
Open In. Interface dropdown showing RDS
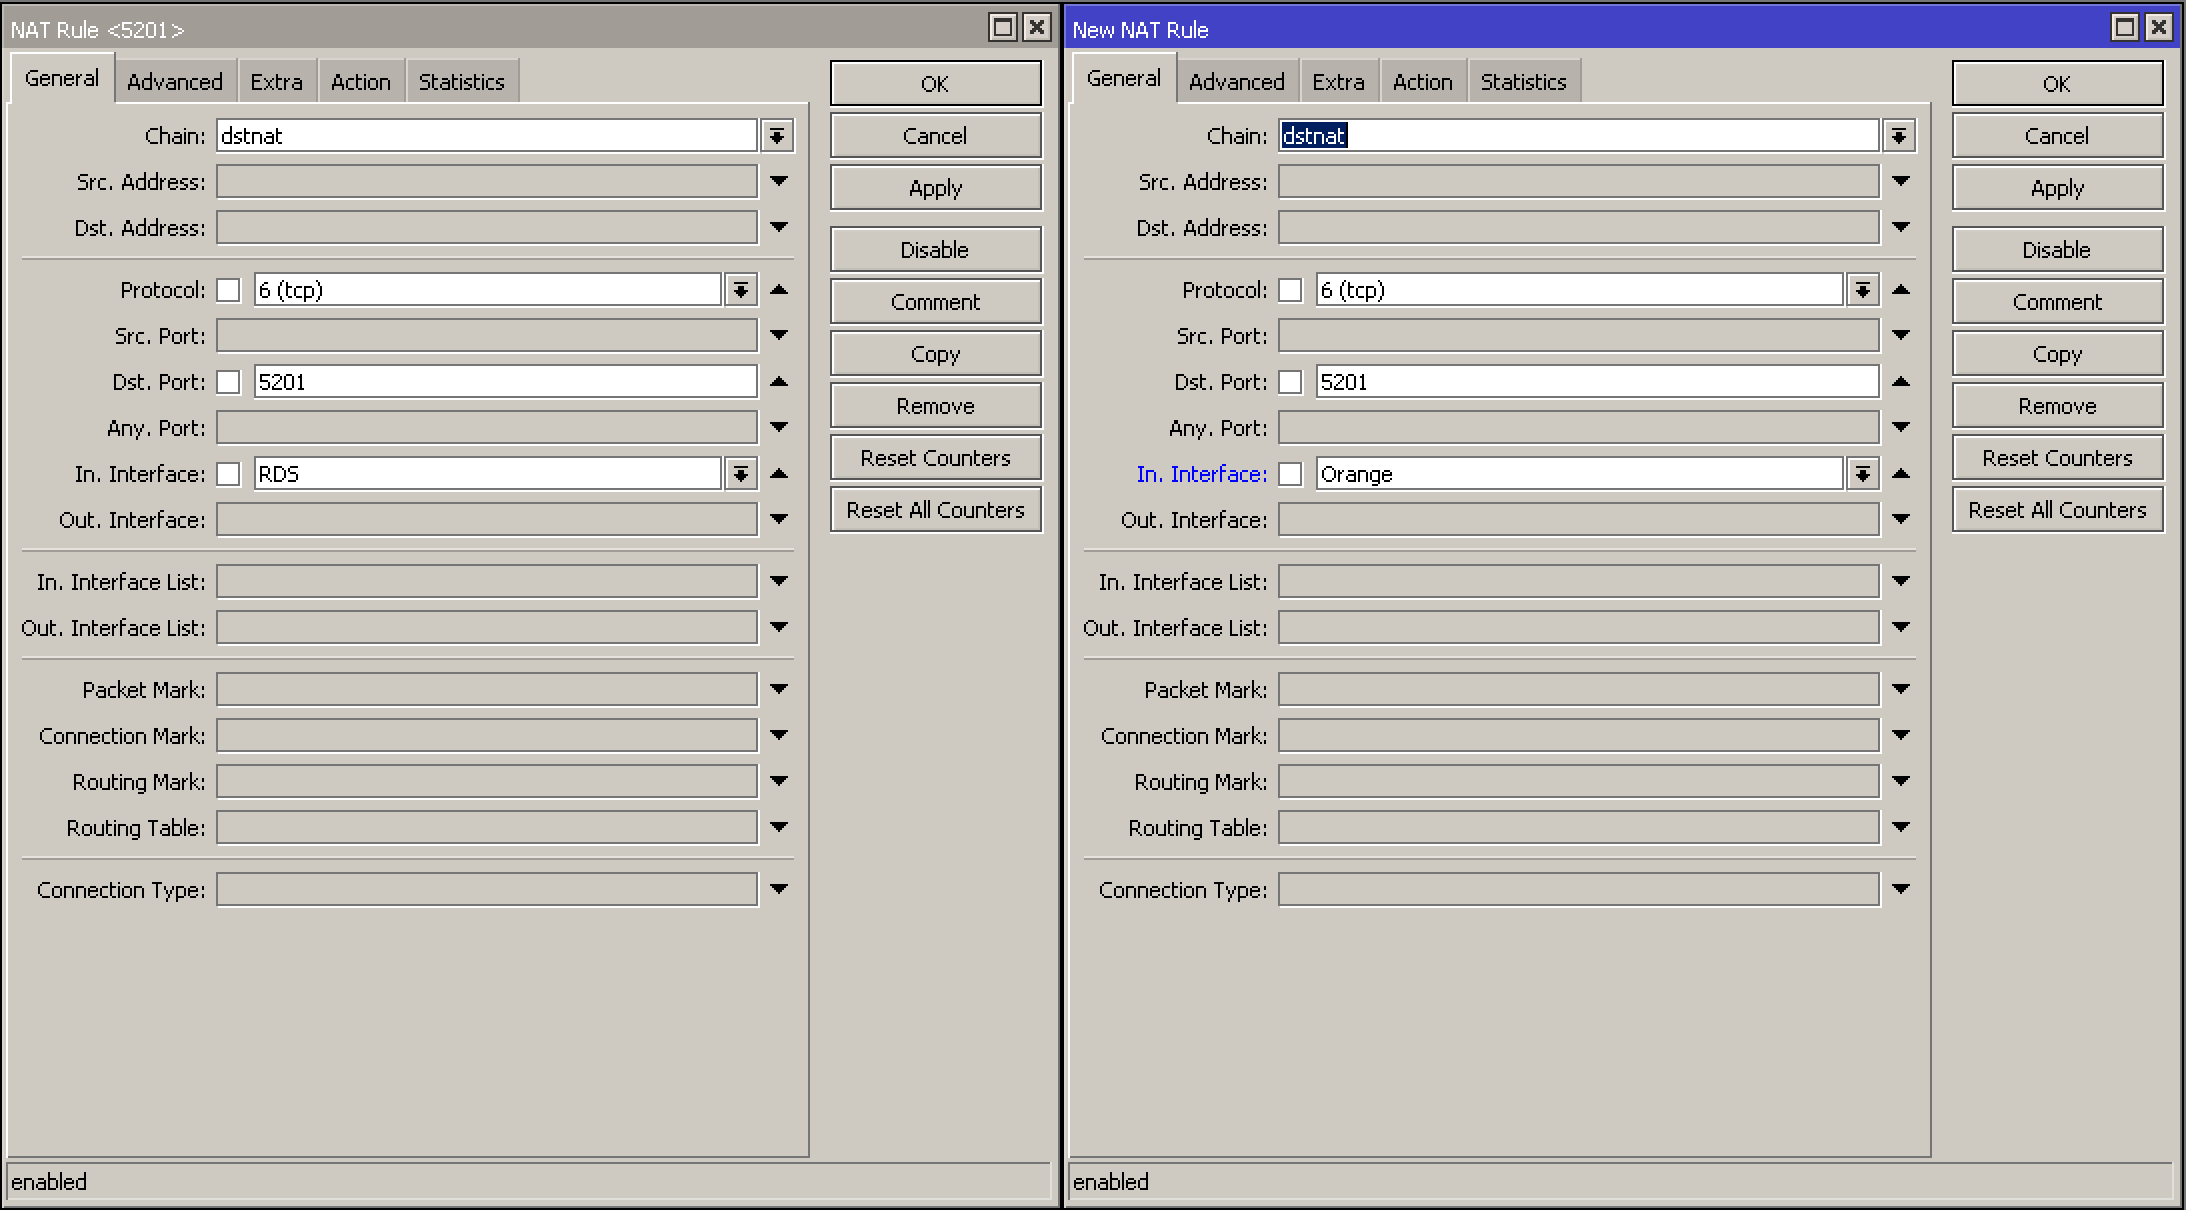tap(740, 474)
